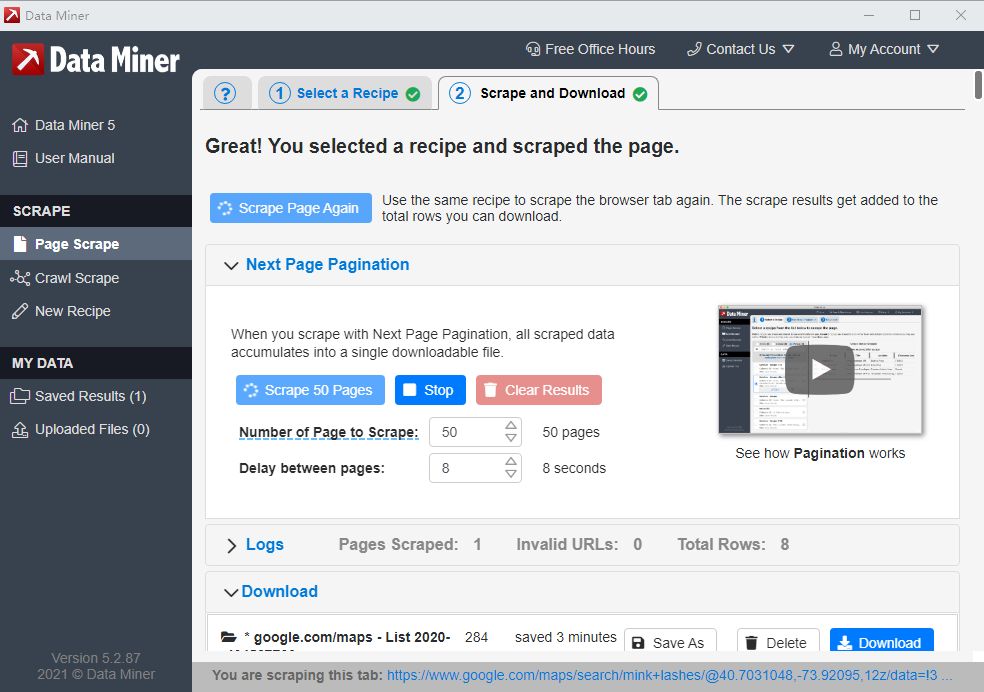This screenshot has height=692, width=984.
Task: Open the scraped Google Maps tab URL
Action: pos(669,676)
